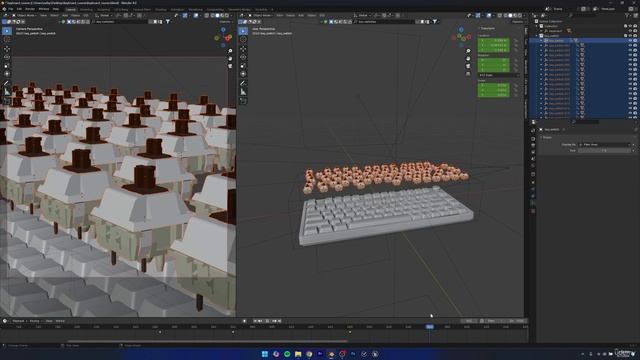This screenshot has height=360, width=640.
Task: Switch to the Animation workspace tab
Action: pos(177,9)
